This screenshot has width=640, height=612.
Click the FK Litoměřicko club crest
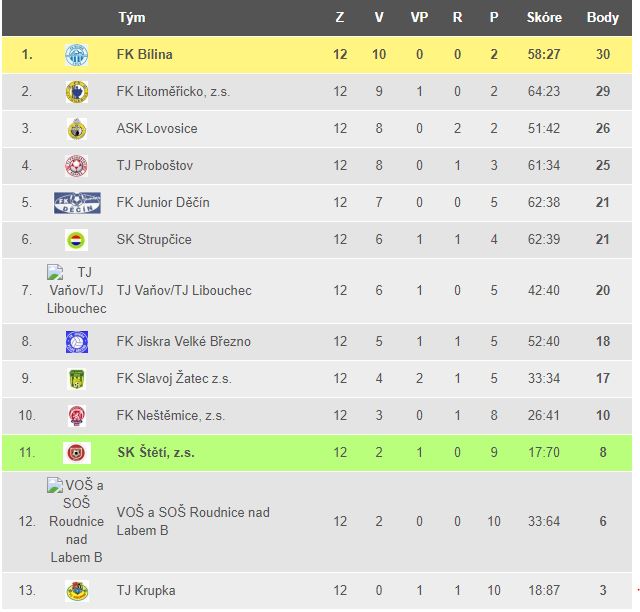coord(77,92)
